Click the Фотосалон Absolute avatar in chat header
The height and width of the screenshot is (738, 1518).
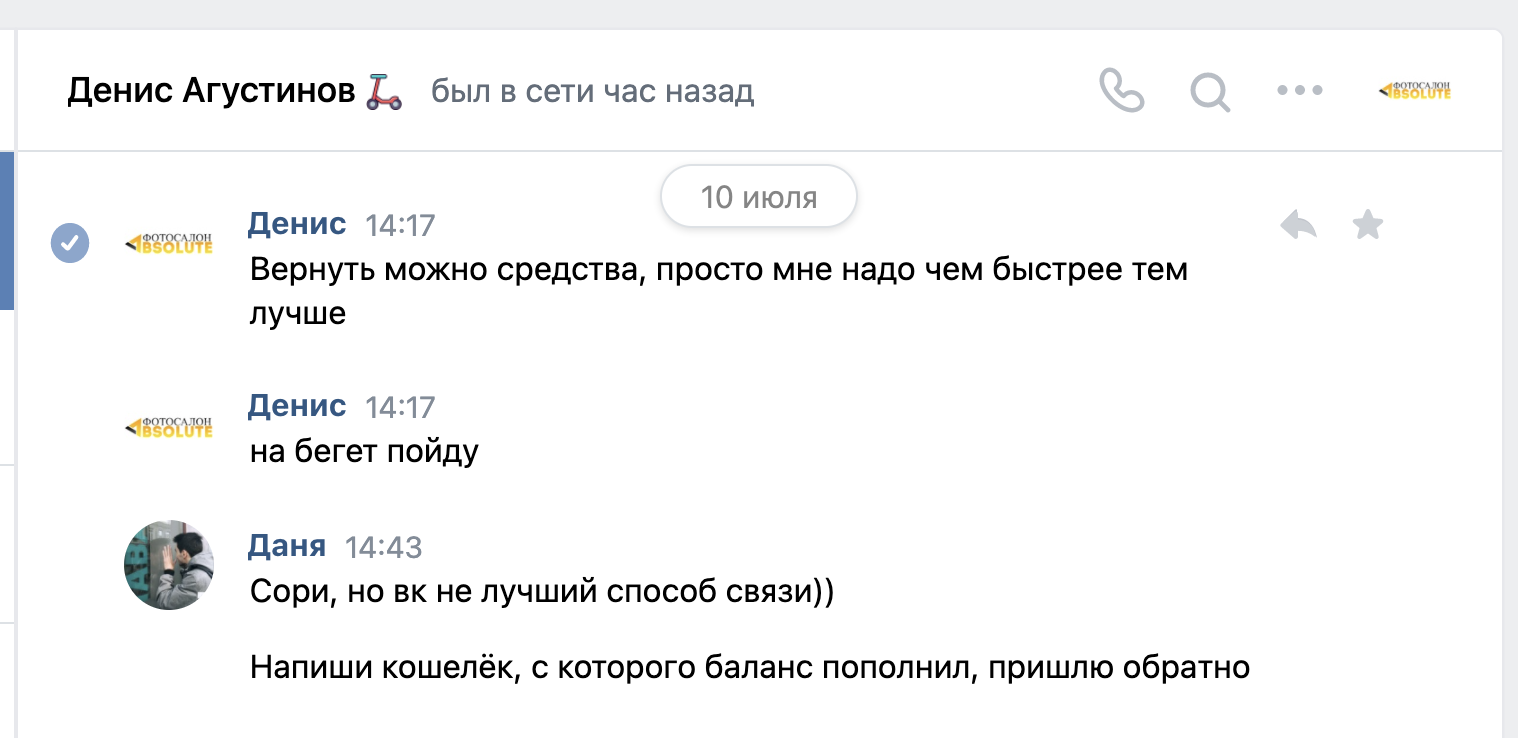[x=1414, y=91]
